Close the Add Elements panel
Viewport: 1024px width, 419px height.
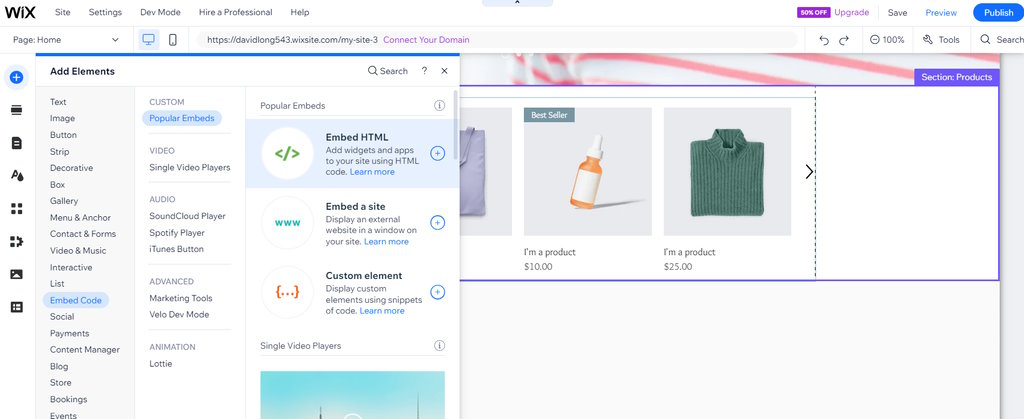click(444, 71)
